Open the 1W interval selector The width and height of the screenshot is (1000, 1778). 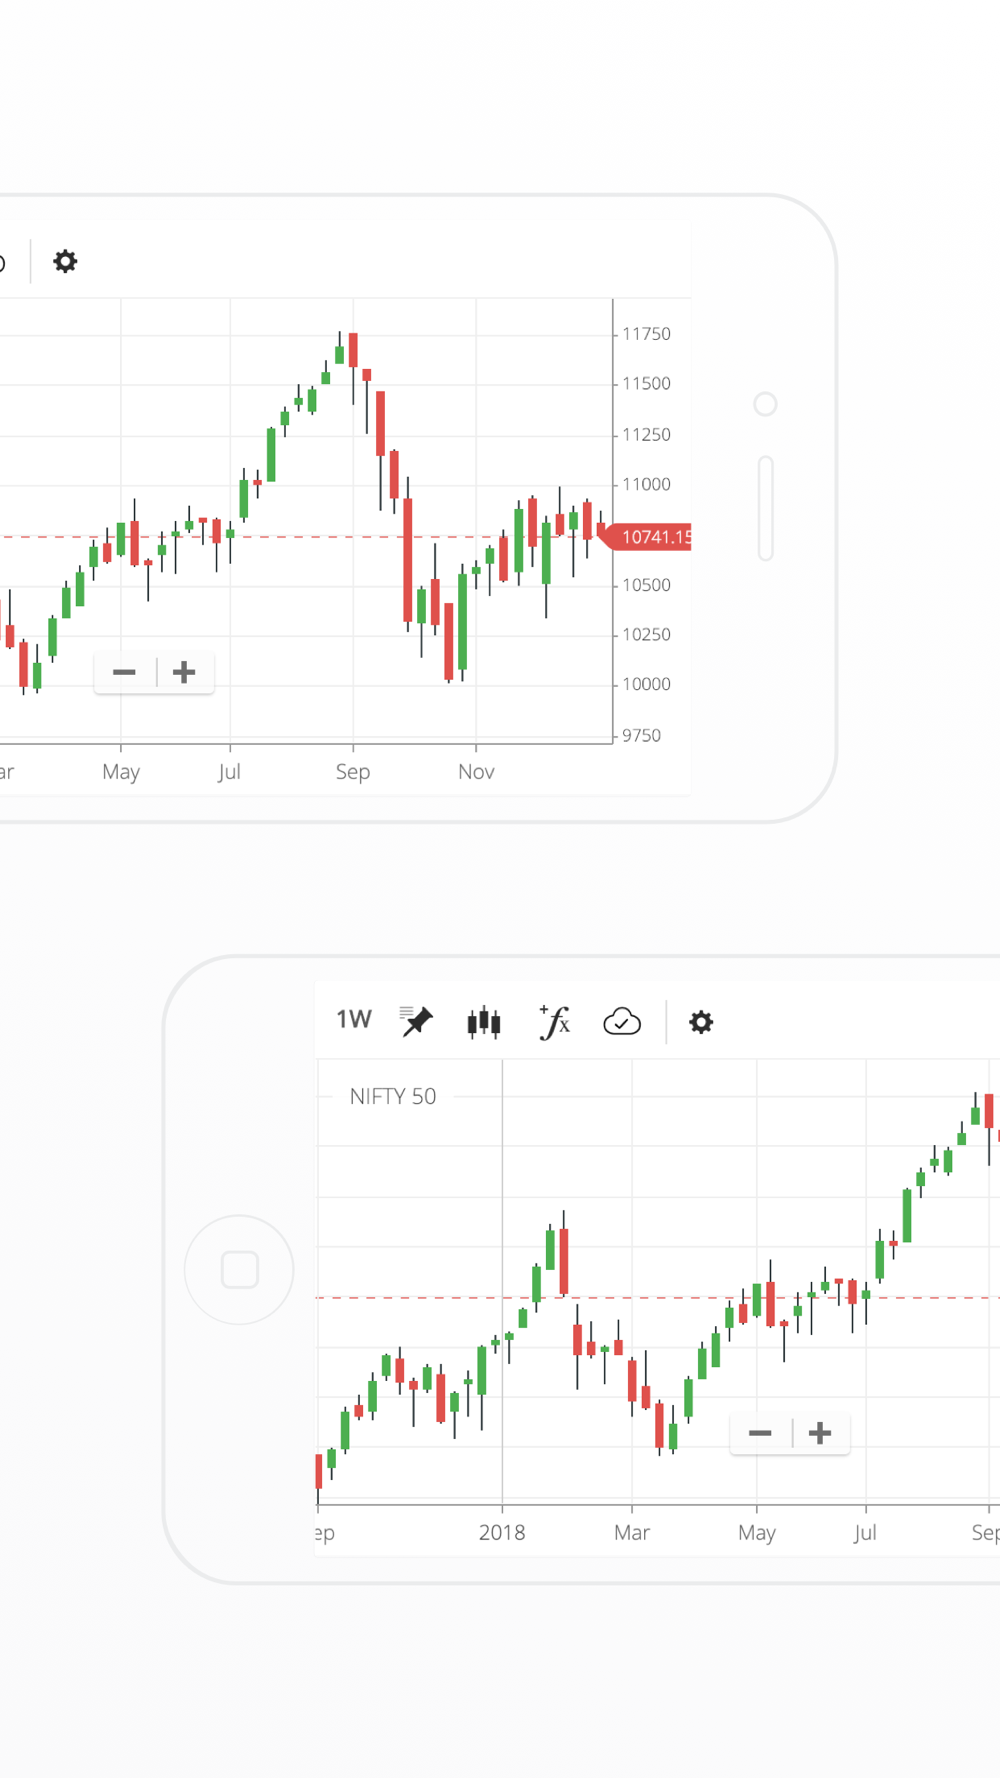[x=354, y=1020]
